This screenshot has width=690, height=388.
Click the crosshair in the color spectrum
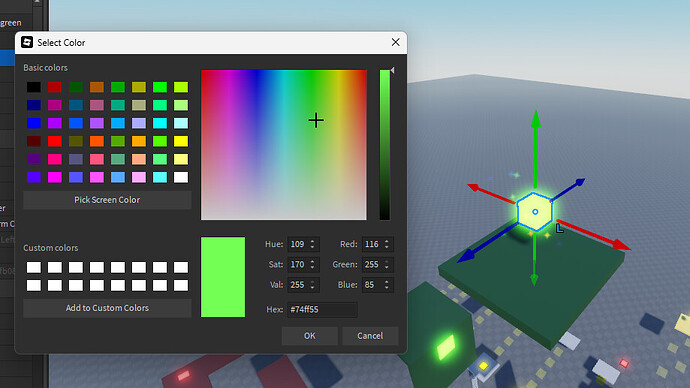click(316, 121)
